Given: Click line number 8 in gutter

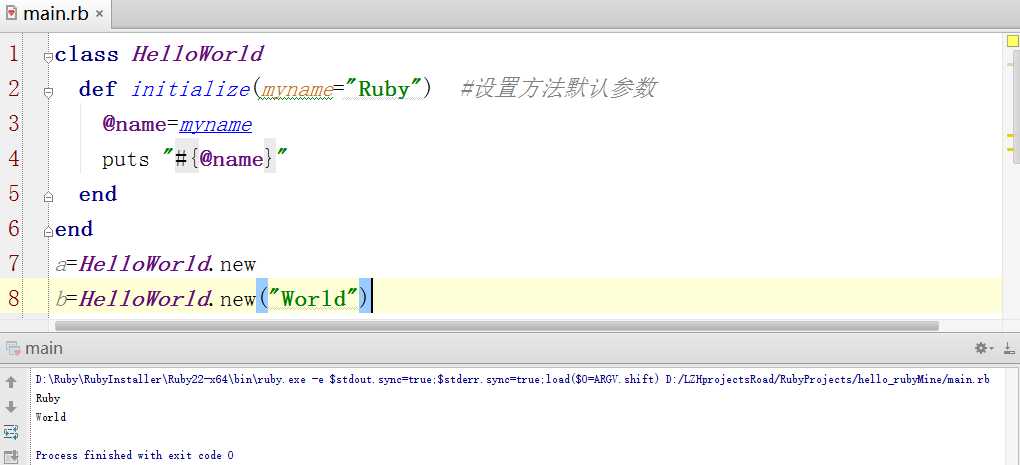Looking at the screenshot, I should point(13,299).
